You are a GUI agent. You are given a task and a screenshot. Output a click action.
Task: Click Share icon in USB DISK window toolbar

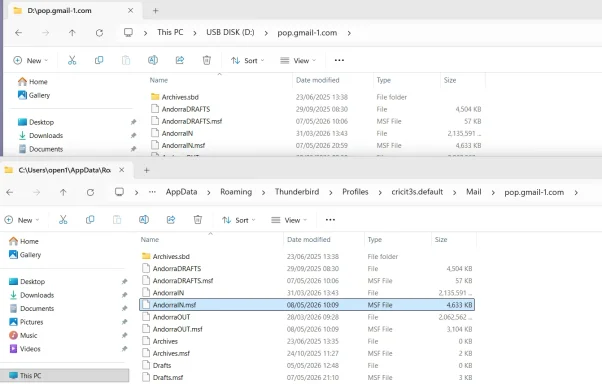tap(180, 60)
